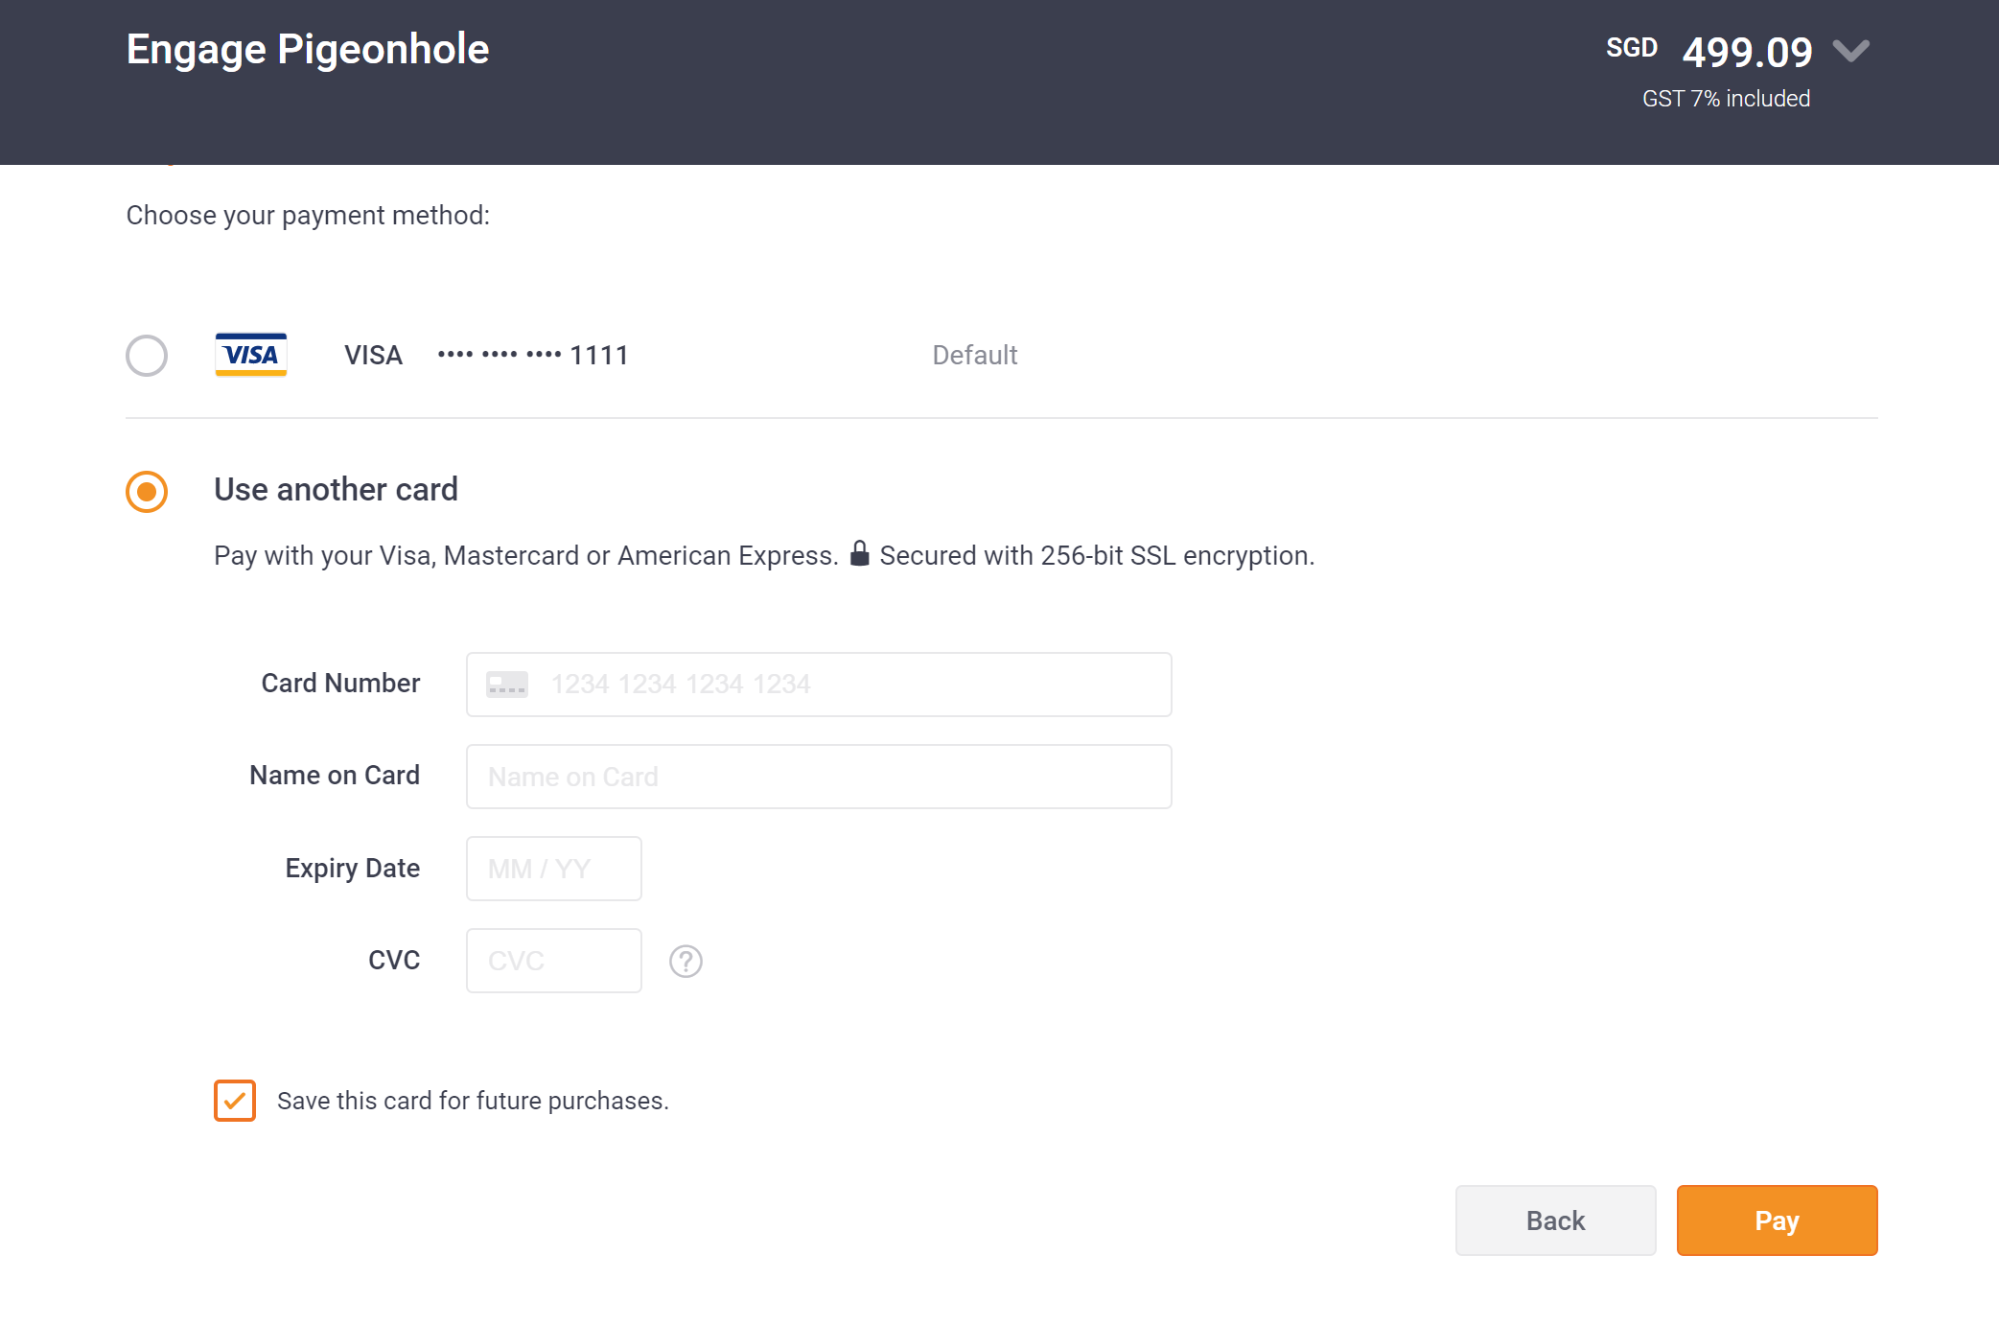The height and width of the screenshot is (1321, 1999).
Task: Click the CVC help question mark icon
Action: coord(686,961)
